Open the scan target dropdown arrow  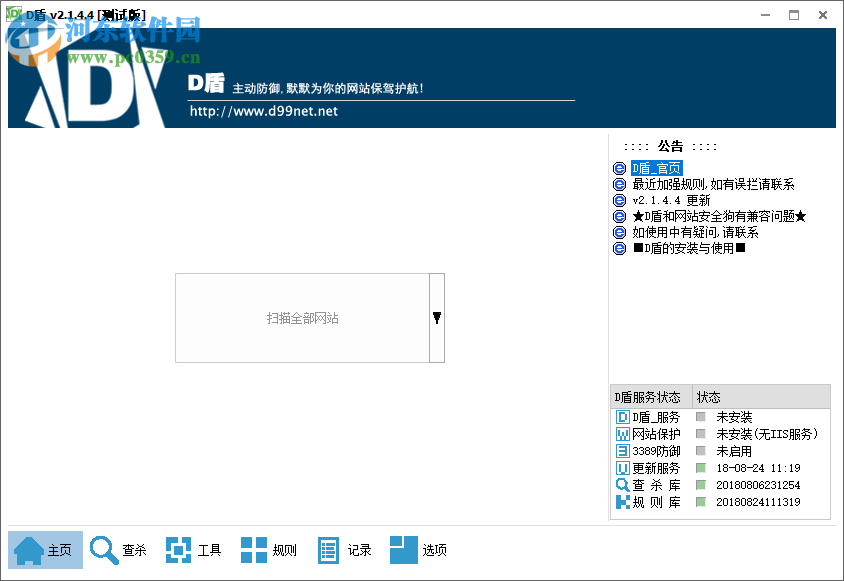[437, 317]
